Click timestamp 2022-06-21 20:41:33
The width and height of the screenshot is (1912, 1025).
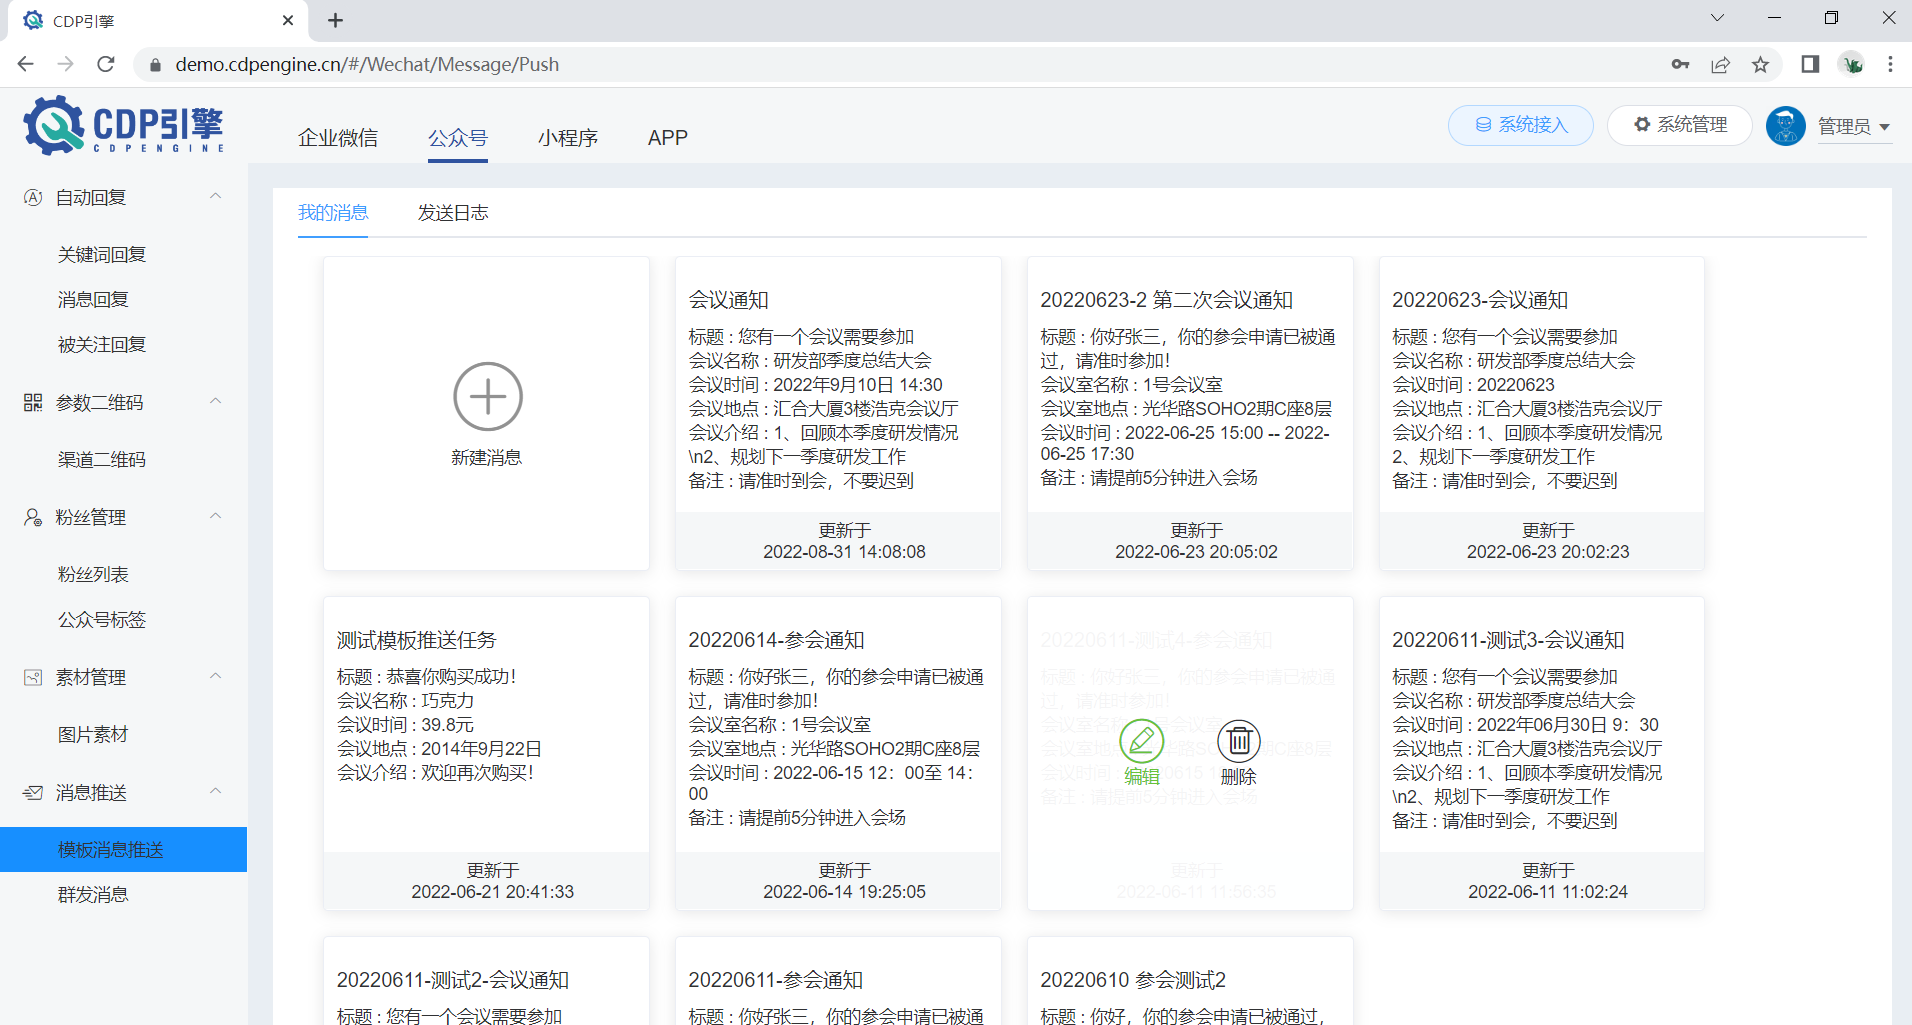[x=492, y=892]
